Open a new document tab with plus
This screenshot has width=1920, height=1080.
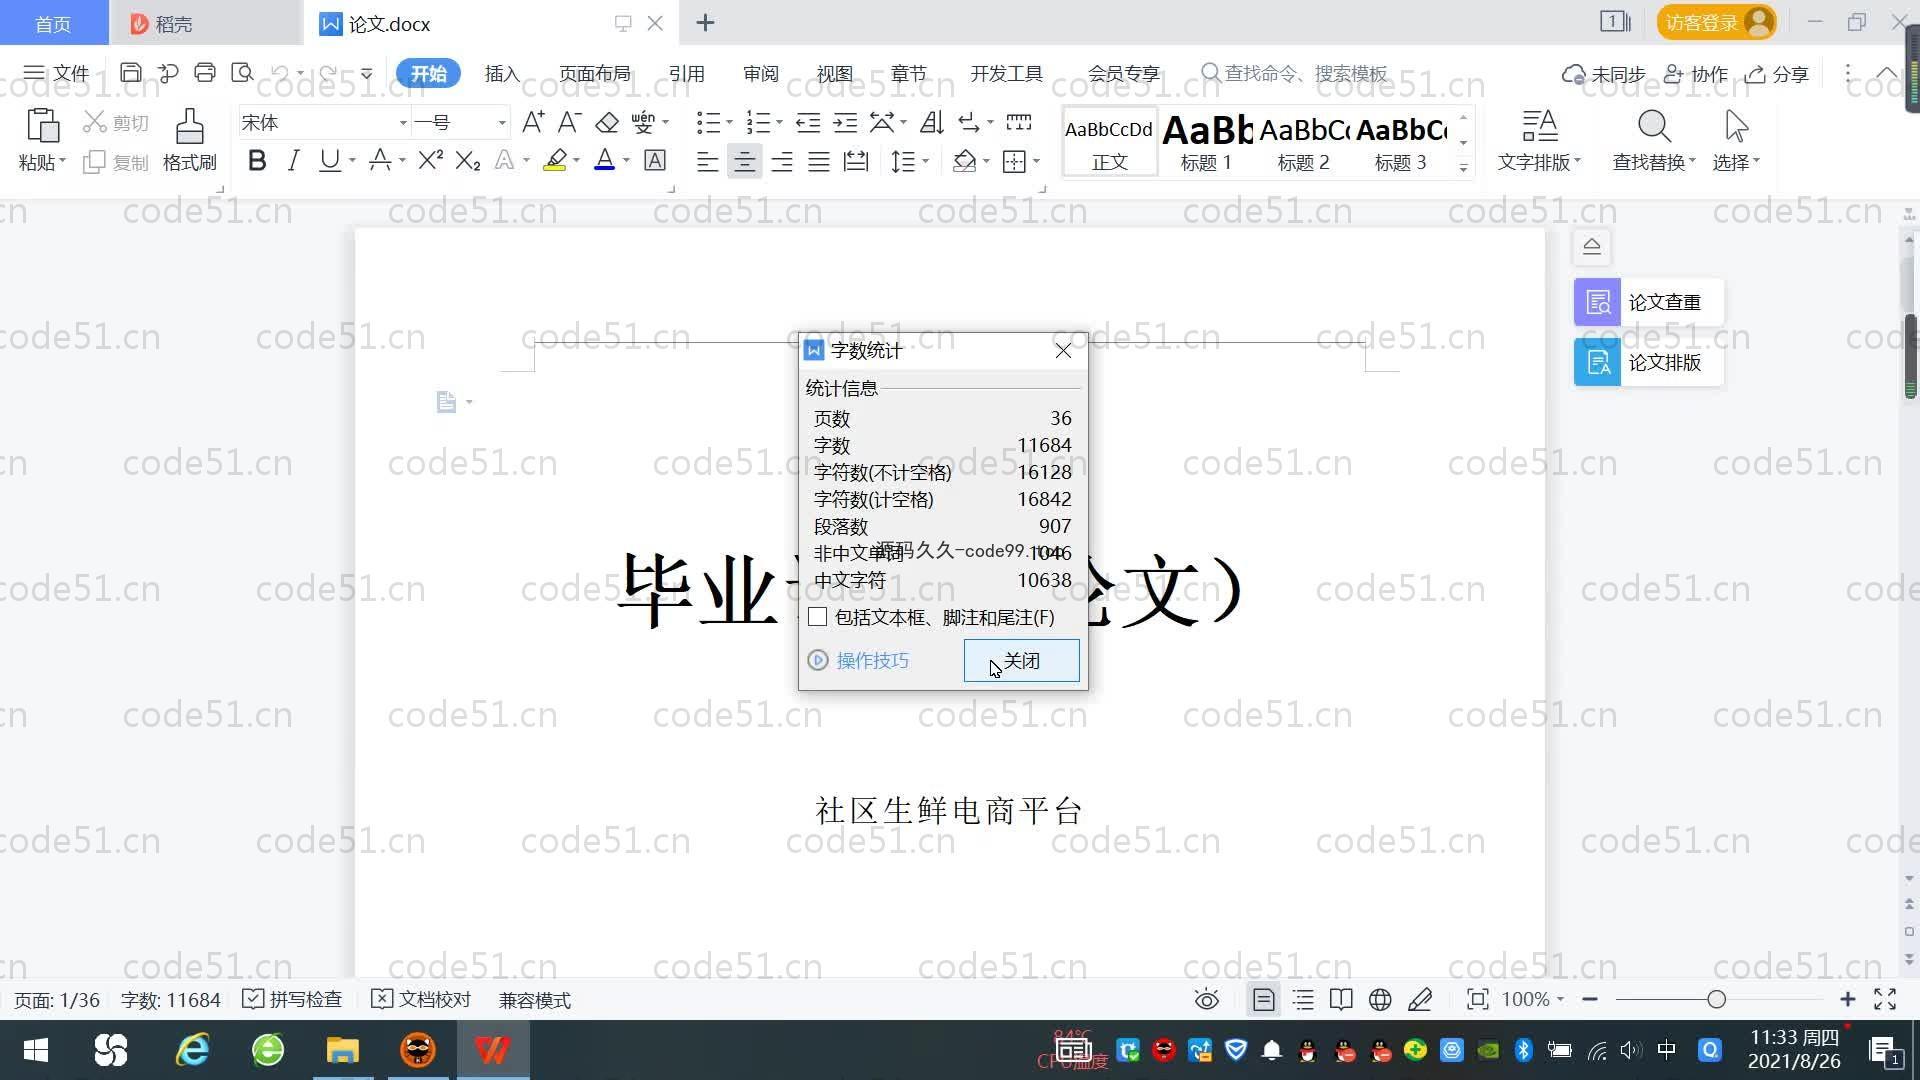(705, 23)
